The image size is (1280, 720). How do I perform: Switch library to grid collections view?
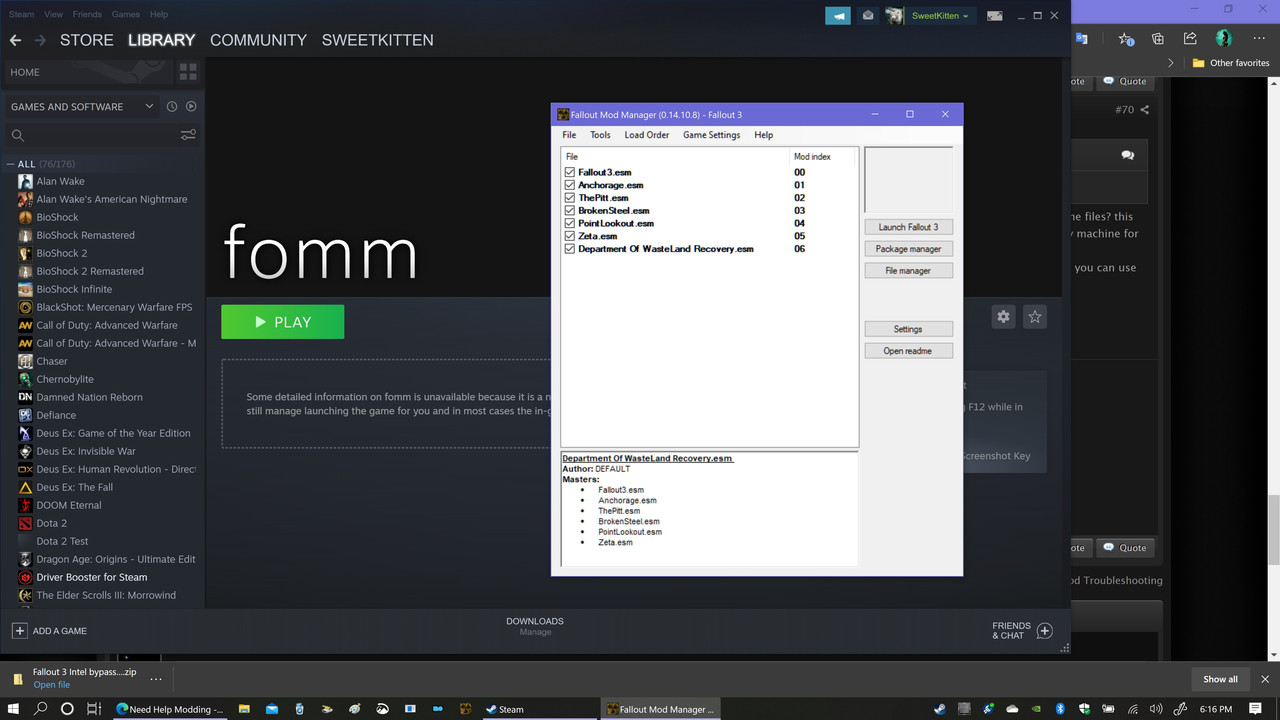[x=188, y=72]
